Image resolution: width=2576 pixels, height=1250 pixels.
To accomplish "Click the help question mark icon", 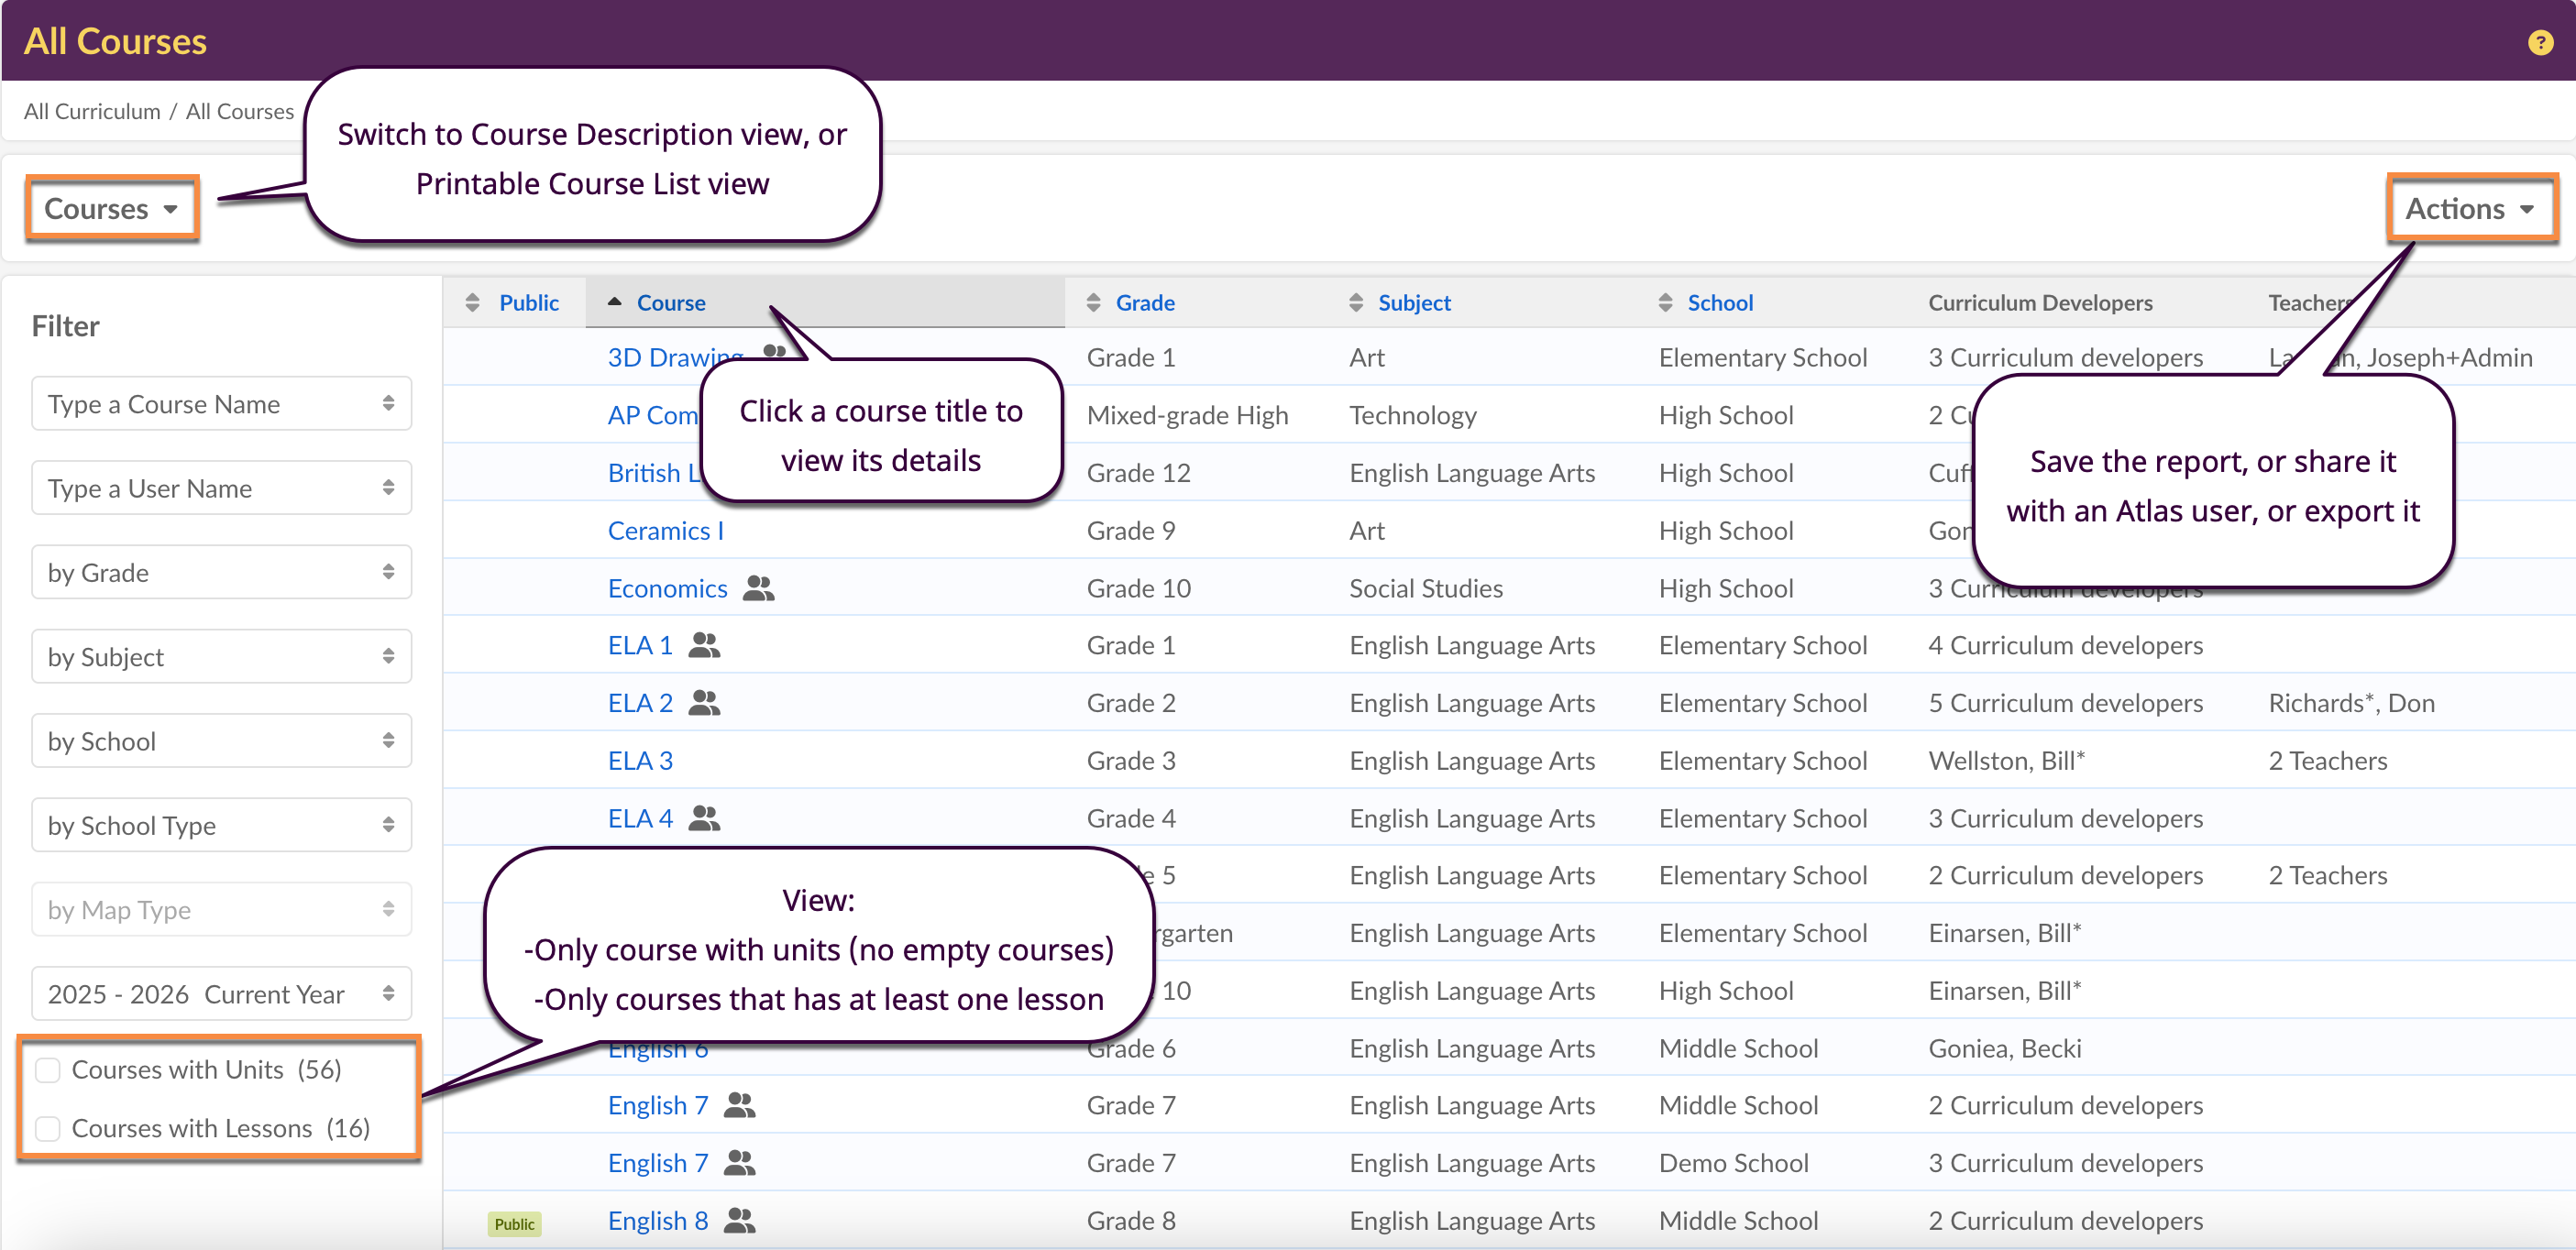I will coord(2539,42).
